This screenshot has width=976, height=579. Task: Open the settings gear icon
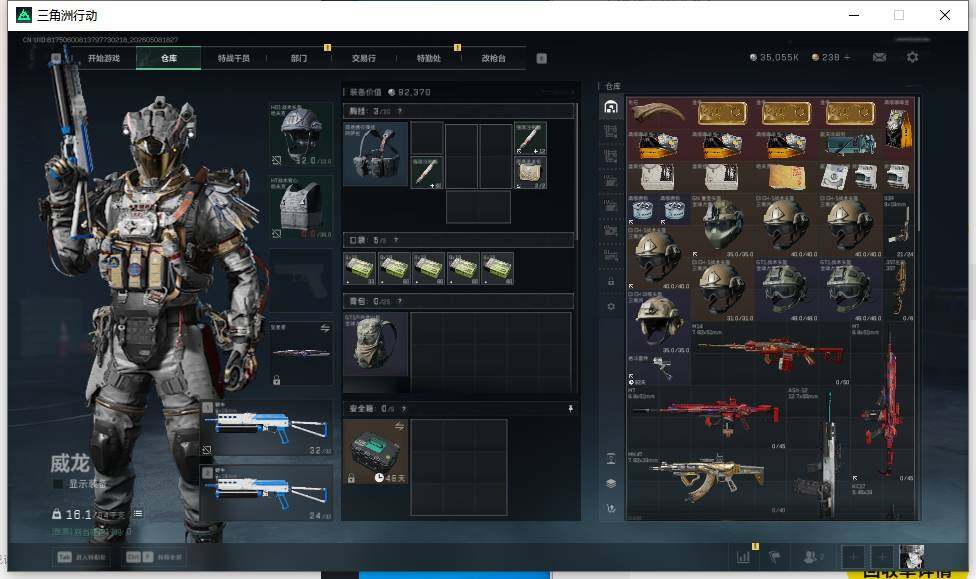(913, 57)
